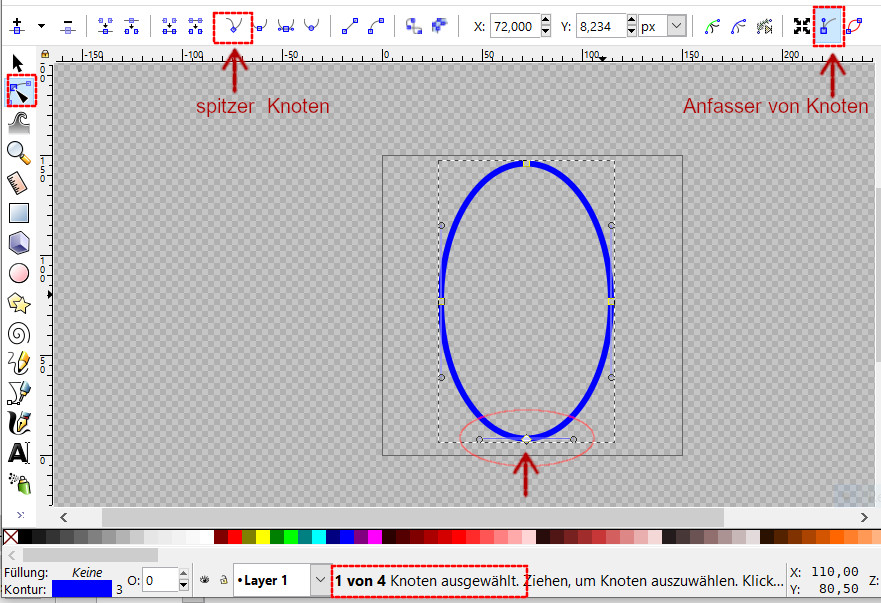Screen dimensions: 881x603
Task: Click the Object to Path icon
Action: pyautogui.click(x=414, y=26)
